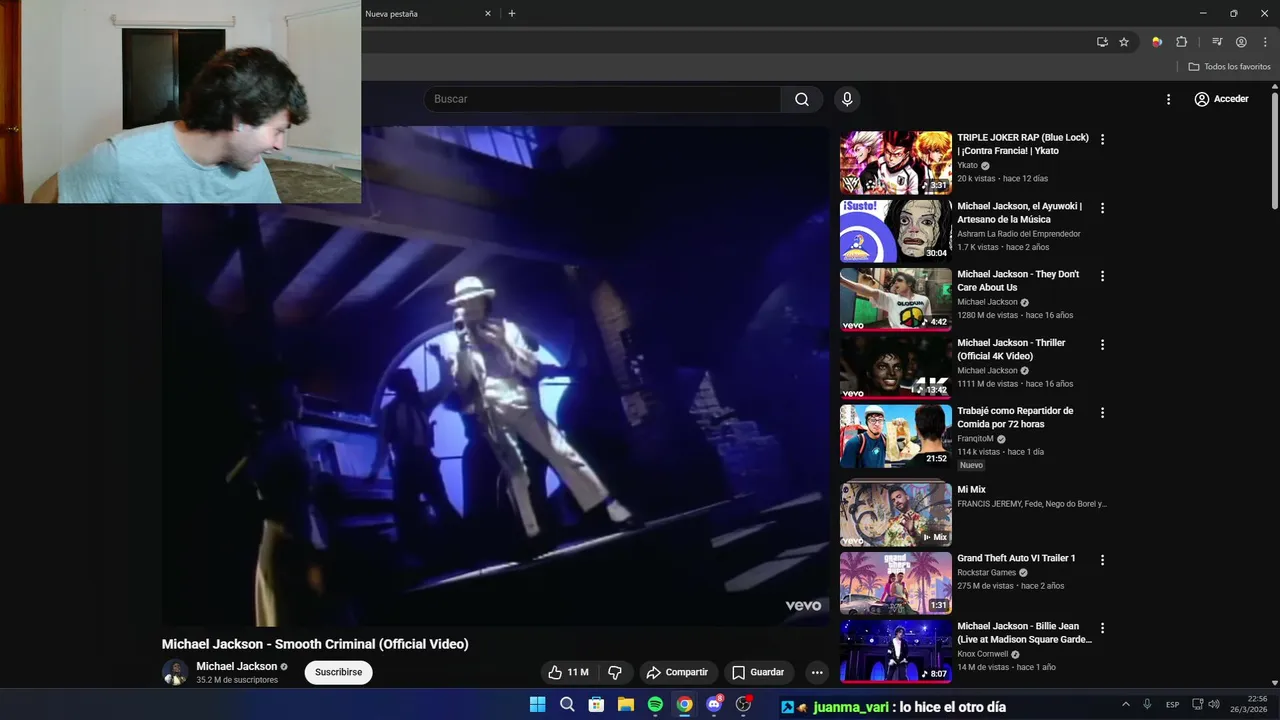Viewport: 1280px width, 720px height.
Task: Open options for Ayuwoki video
Action: 1103,208
